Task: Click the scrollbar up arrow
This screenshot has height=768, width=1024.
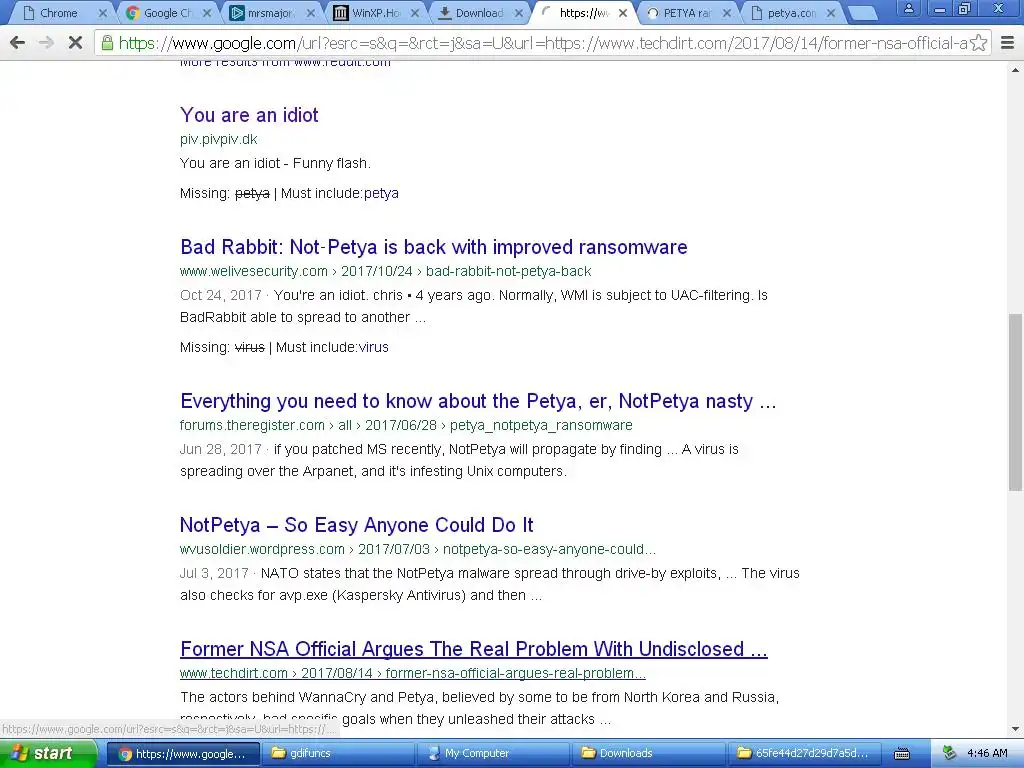Action: [x=1016, y=69]
